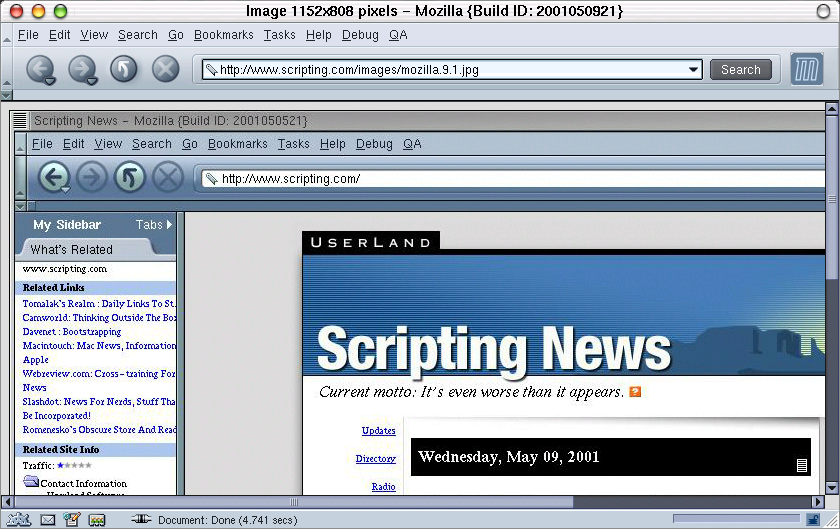
Task: Click the security padlock in status bar
Action: [x=813, y=519]
